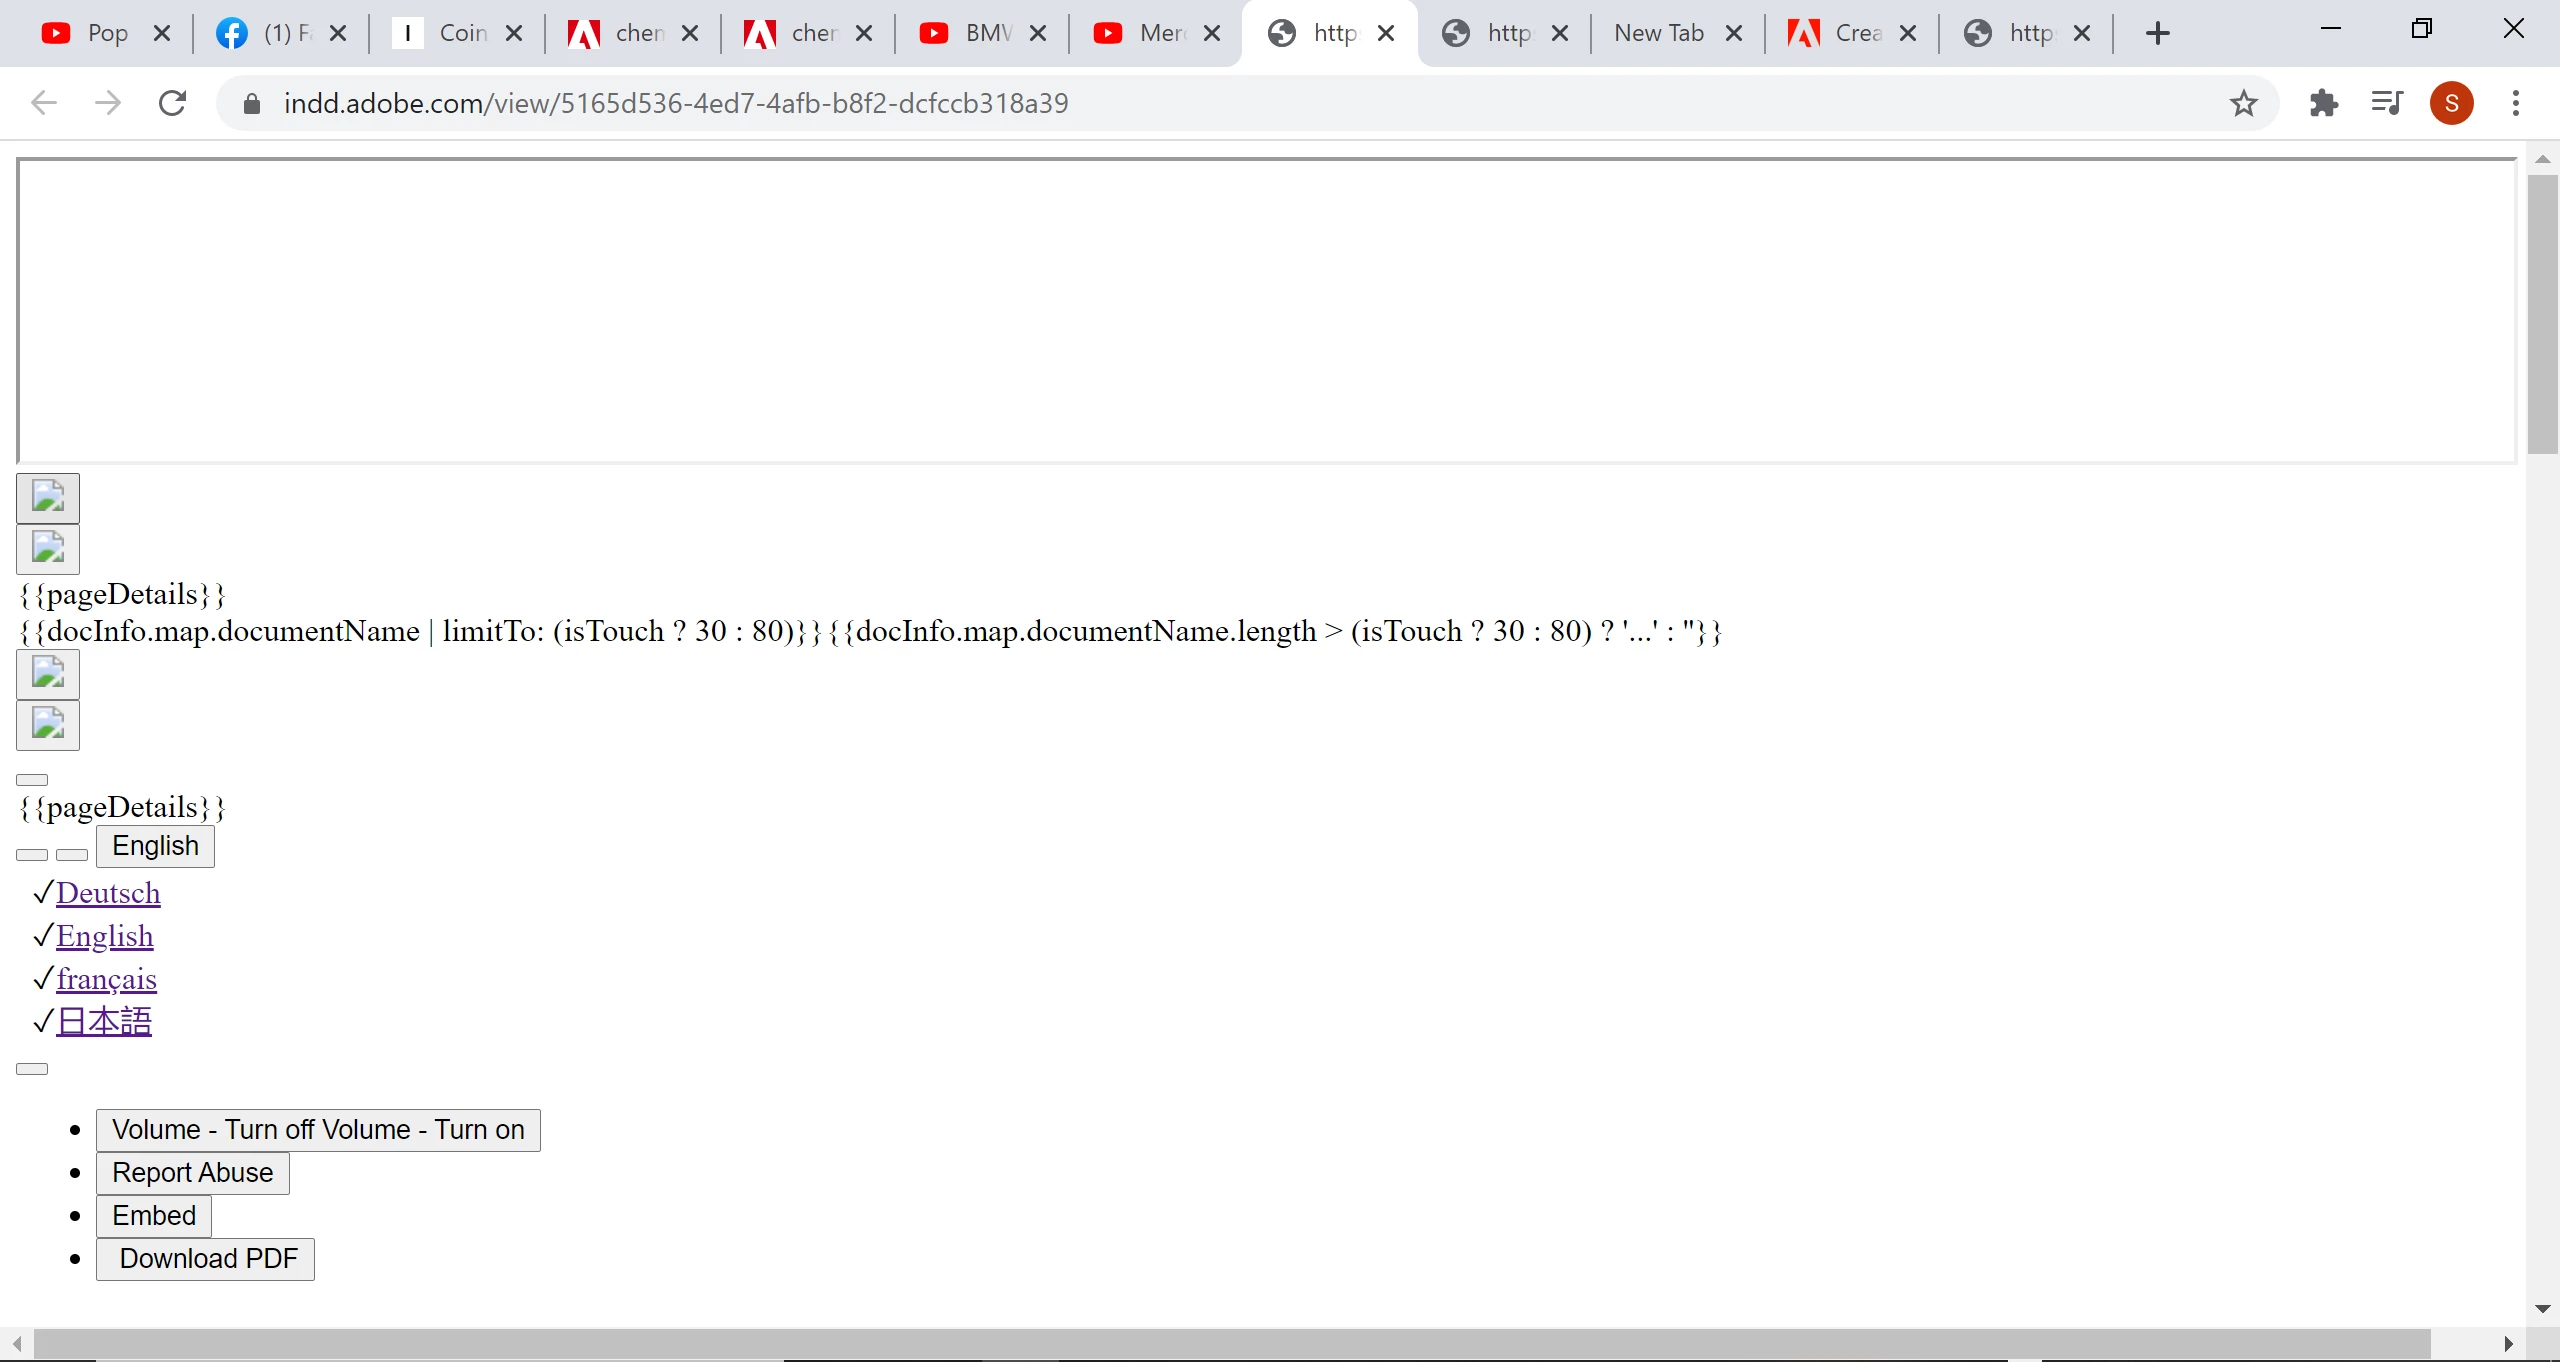The width and height of the screenshot is (2560, 1362).
Task: Select Deutsch language link
Action: click(x=108, y=893)
